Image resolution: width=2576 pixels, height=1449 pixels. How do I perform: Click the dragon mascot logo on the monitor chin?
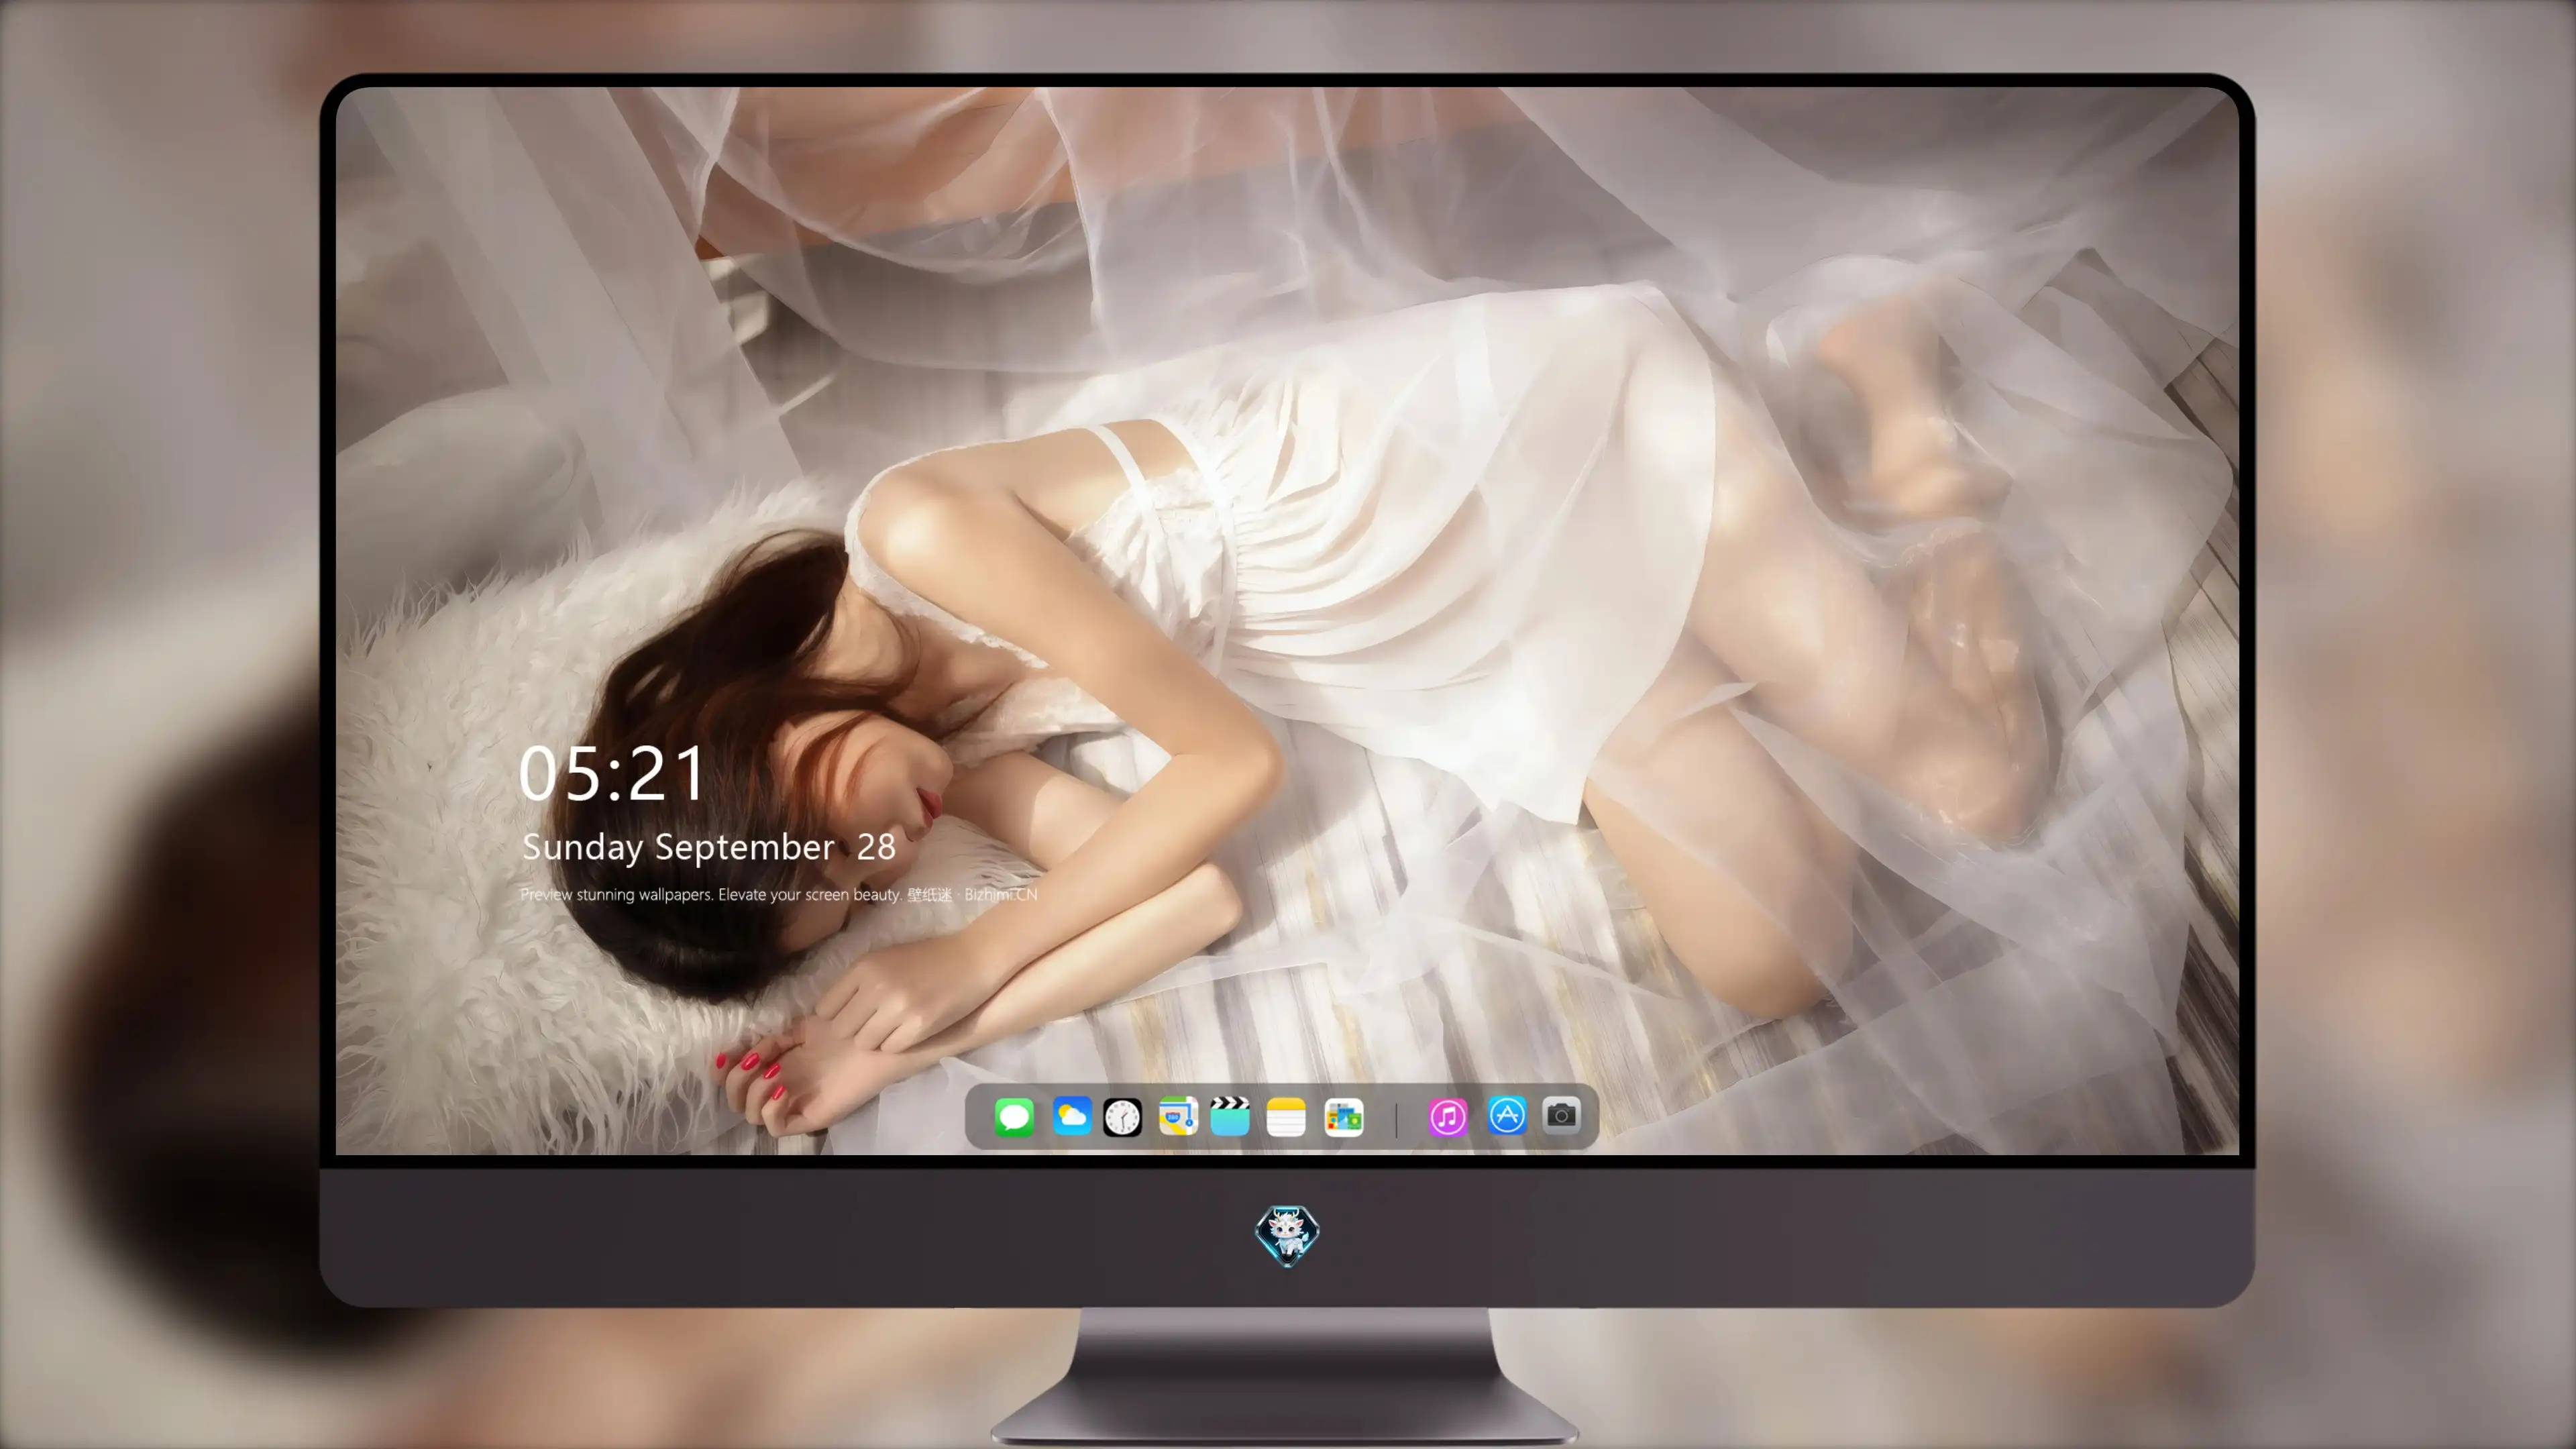coord(1287,1236)
